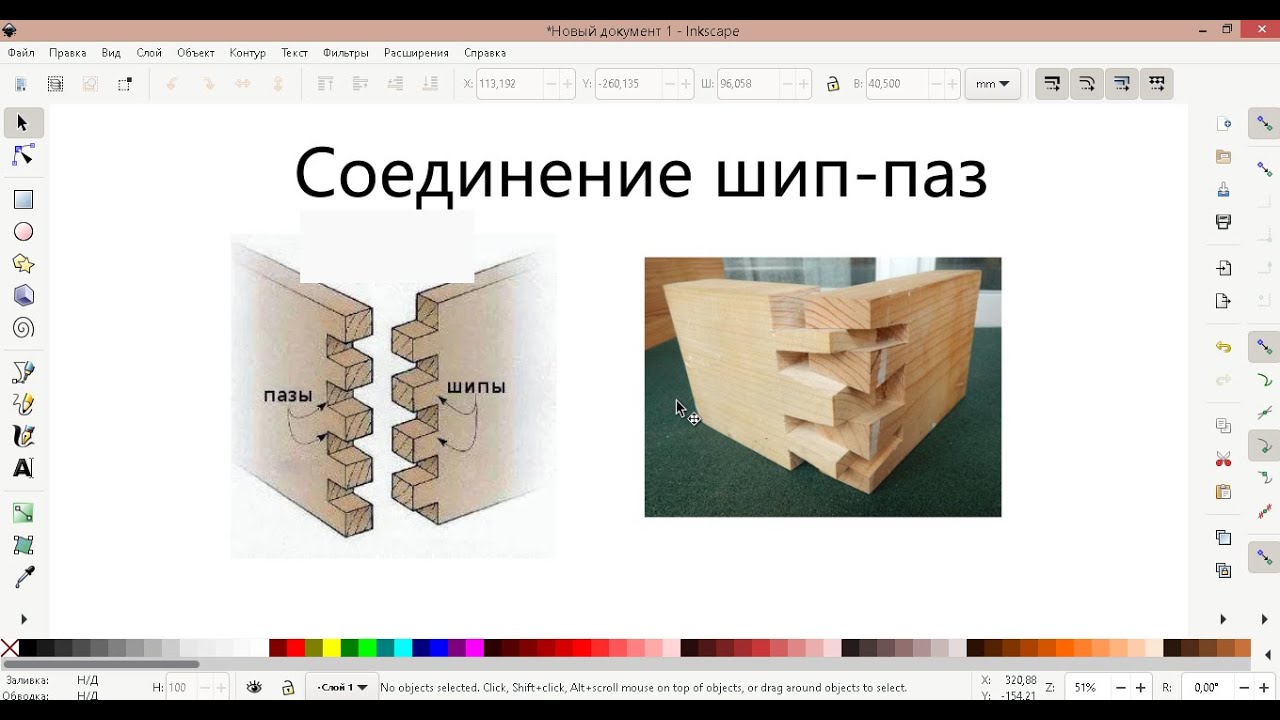The width and height of the screenshot is (1280, 720).
Task: Open the Фильтры menu
Action: [x=345, y=53]
